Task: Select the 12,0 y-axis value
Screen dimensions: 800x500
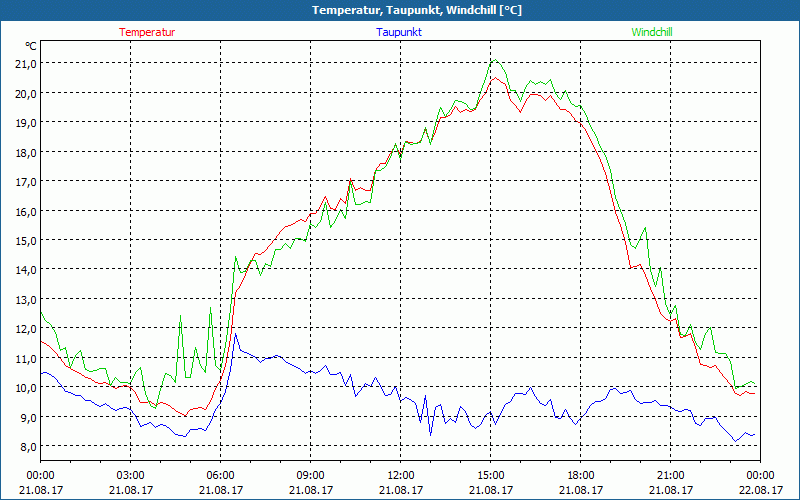Action: 26,329
